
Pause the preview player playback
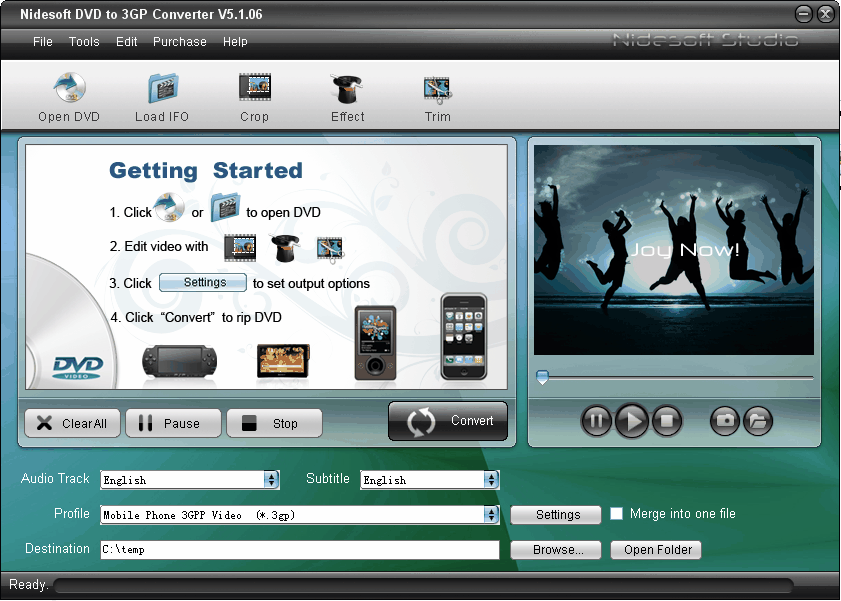click(596, 421)
